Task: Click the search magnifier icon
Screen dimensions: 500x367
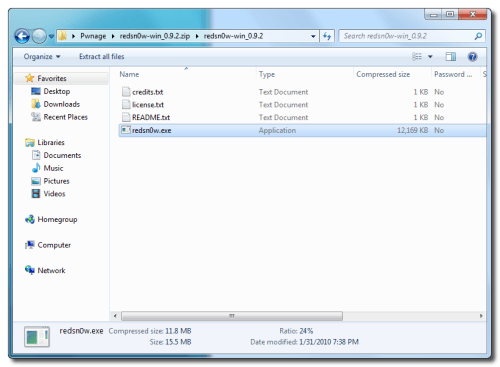Action: [x=478, y=36]
